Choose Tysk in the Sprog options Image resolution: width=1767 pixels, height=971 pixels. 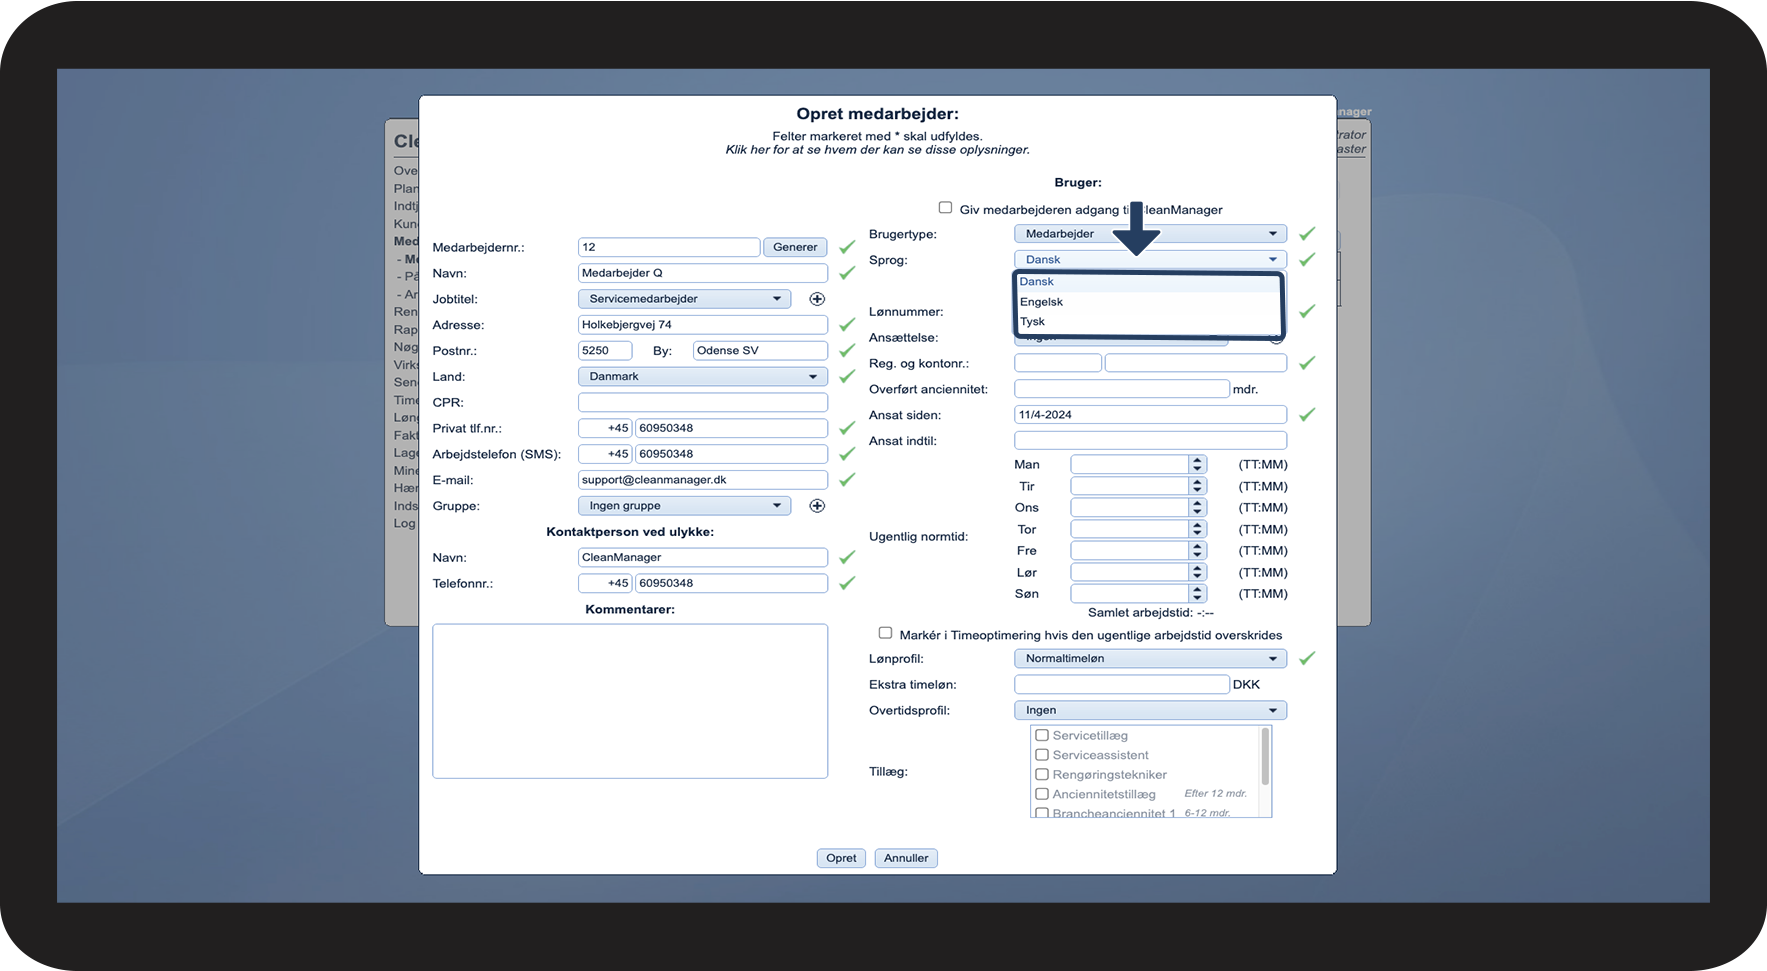[1033, 322]
